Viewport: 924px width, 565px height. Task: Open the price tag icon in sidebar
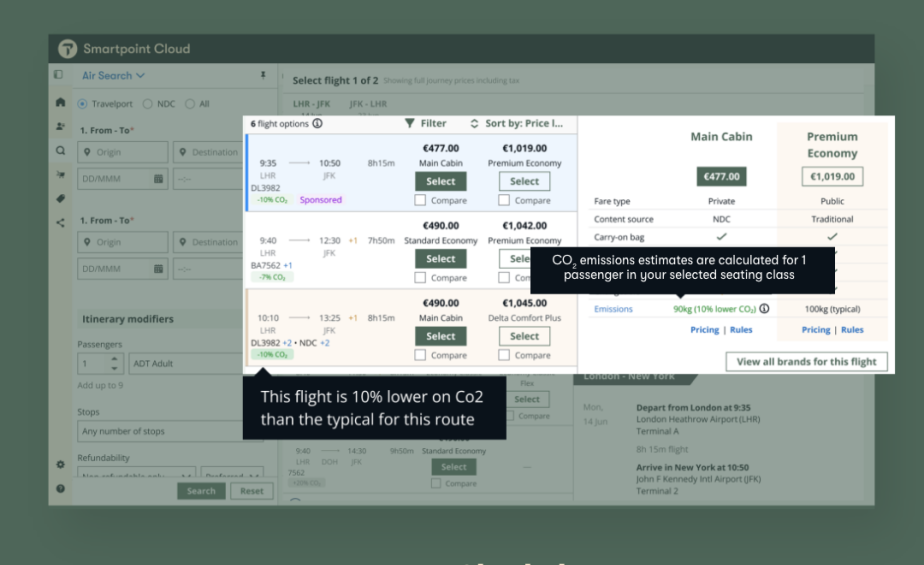coord(60,199)
